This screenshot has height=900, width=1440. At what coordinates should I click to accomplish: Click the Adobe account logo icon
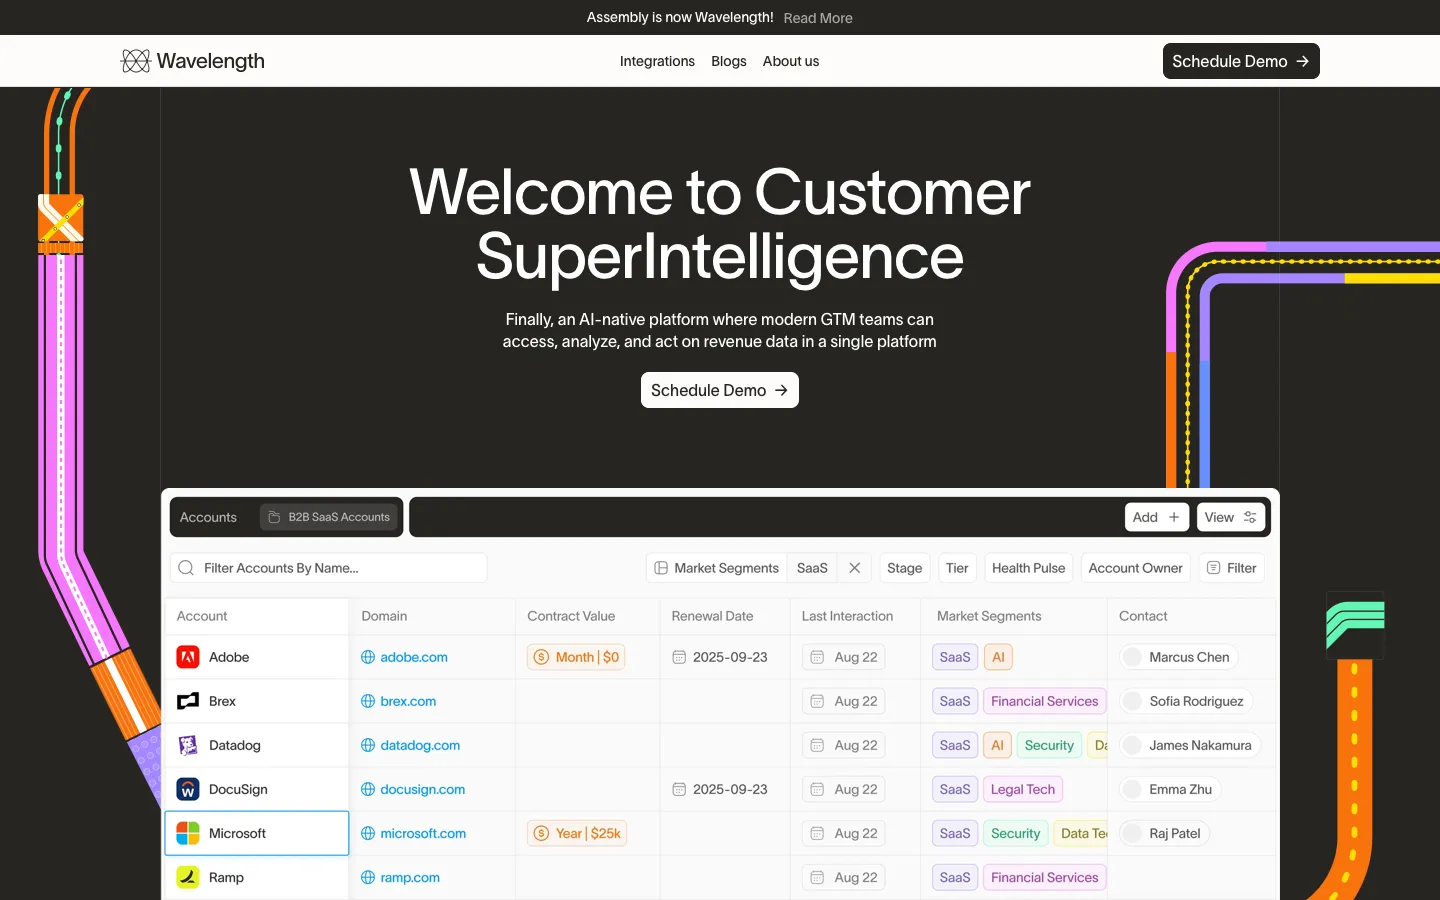[x=188, y=657]
